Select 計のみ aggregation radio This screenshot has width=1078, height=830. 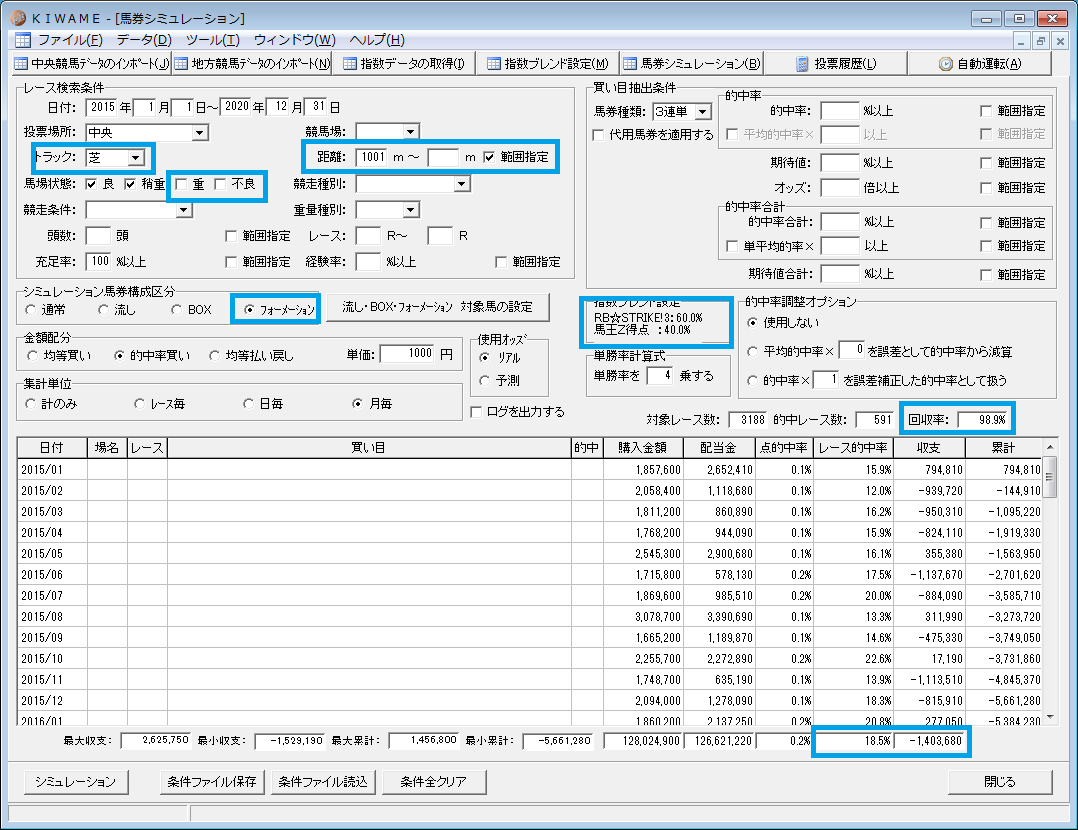coord(30,404)
